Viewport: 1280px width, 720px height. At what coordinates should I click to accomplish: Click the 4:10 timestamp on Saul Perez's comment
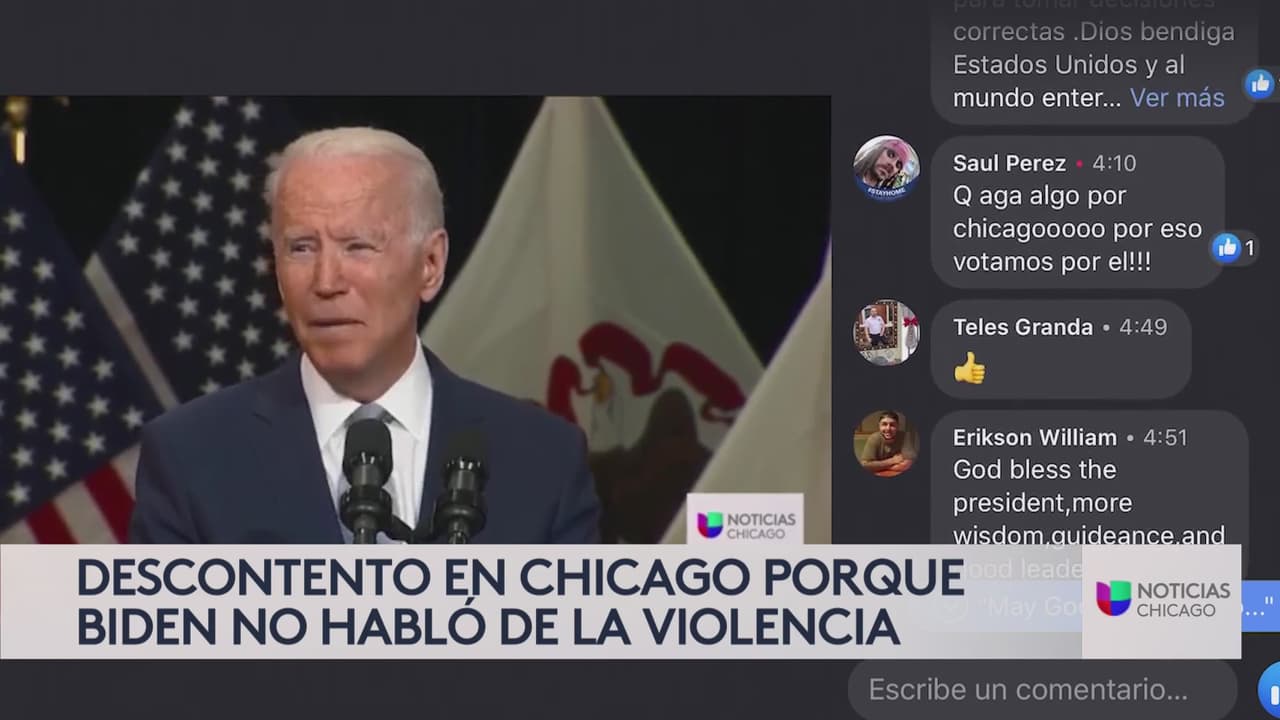click(1114, 163)
